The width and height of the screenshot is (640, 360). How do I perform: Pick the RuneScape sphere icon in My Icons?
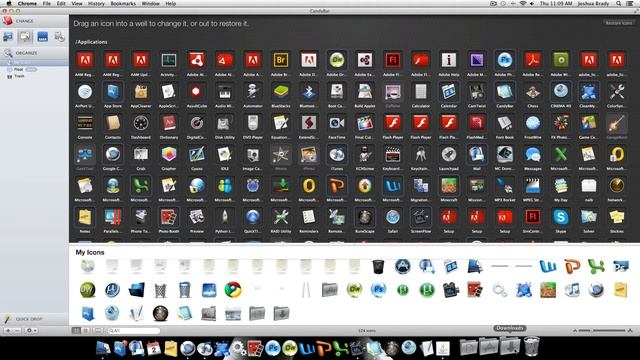(160, 313)
